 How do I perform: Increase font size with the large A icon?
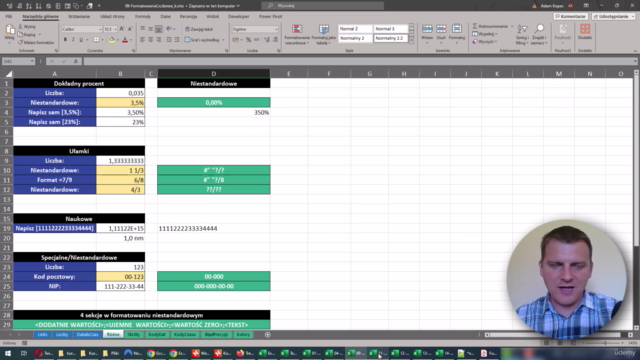[x=122, y=29]
